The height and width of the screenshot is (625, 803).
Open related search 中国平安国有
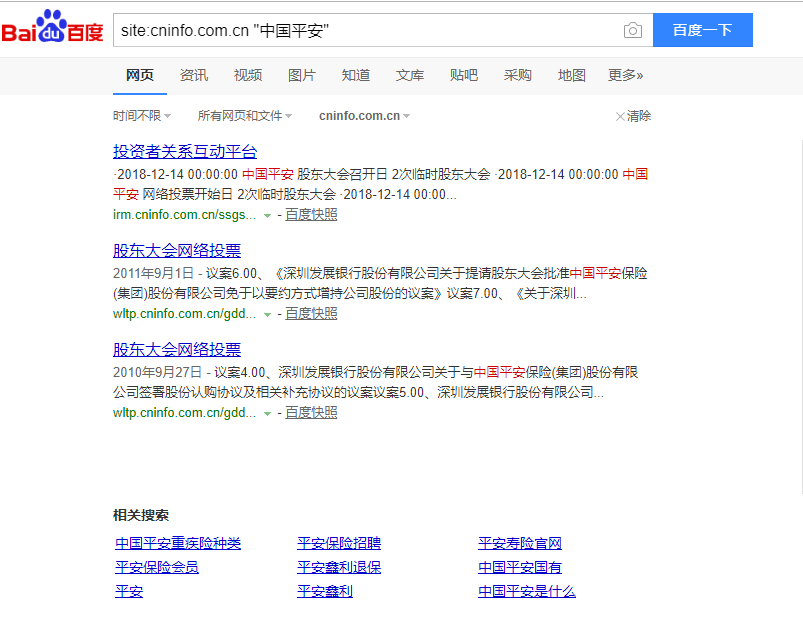point(520,567)
